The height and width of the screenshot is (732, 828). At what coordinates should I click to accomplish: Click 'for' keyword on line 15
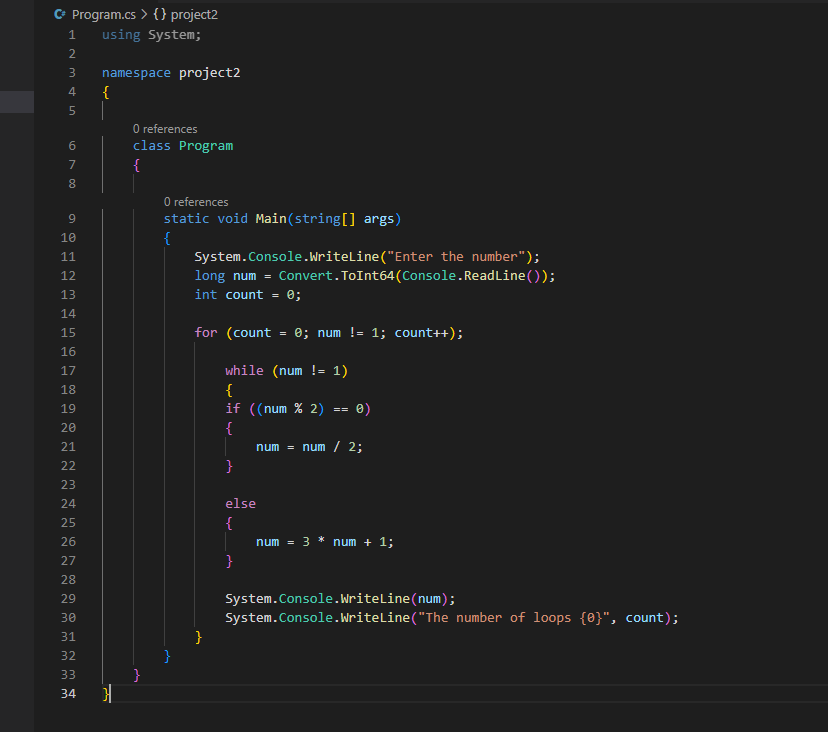tap(206, 333)
